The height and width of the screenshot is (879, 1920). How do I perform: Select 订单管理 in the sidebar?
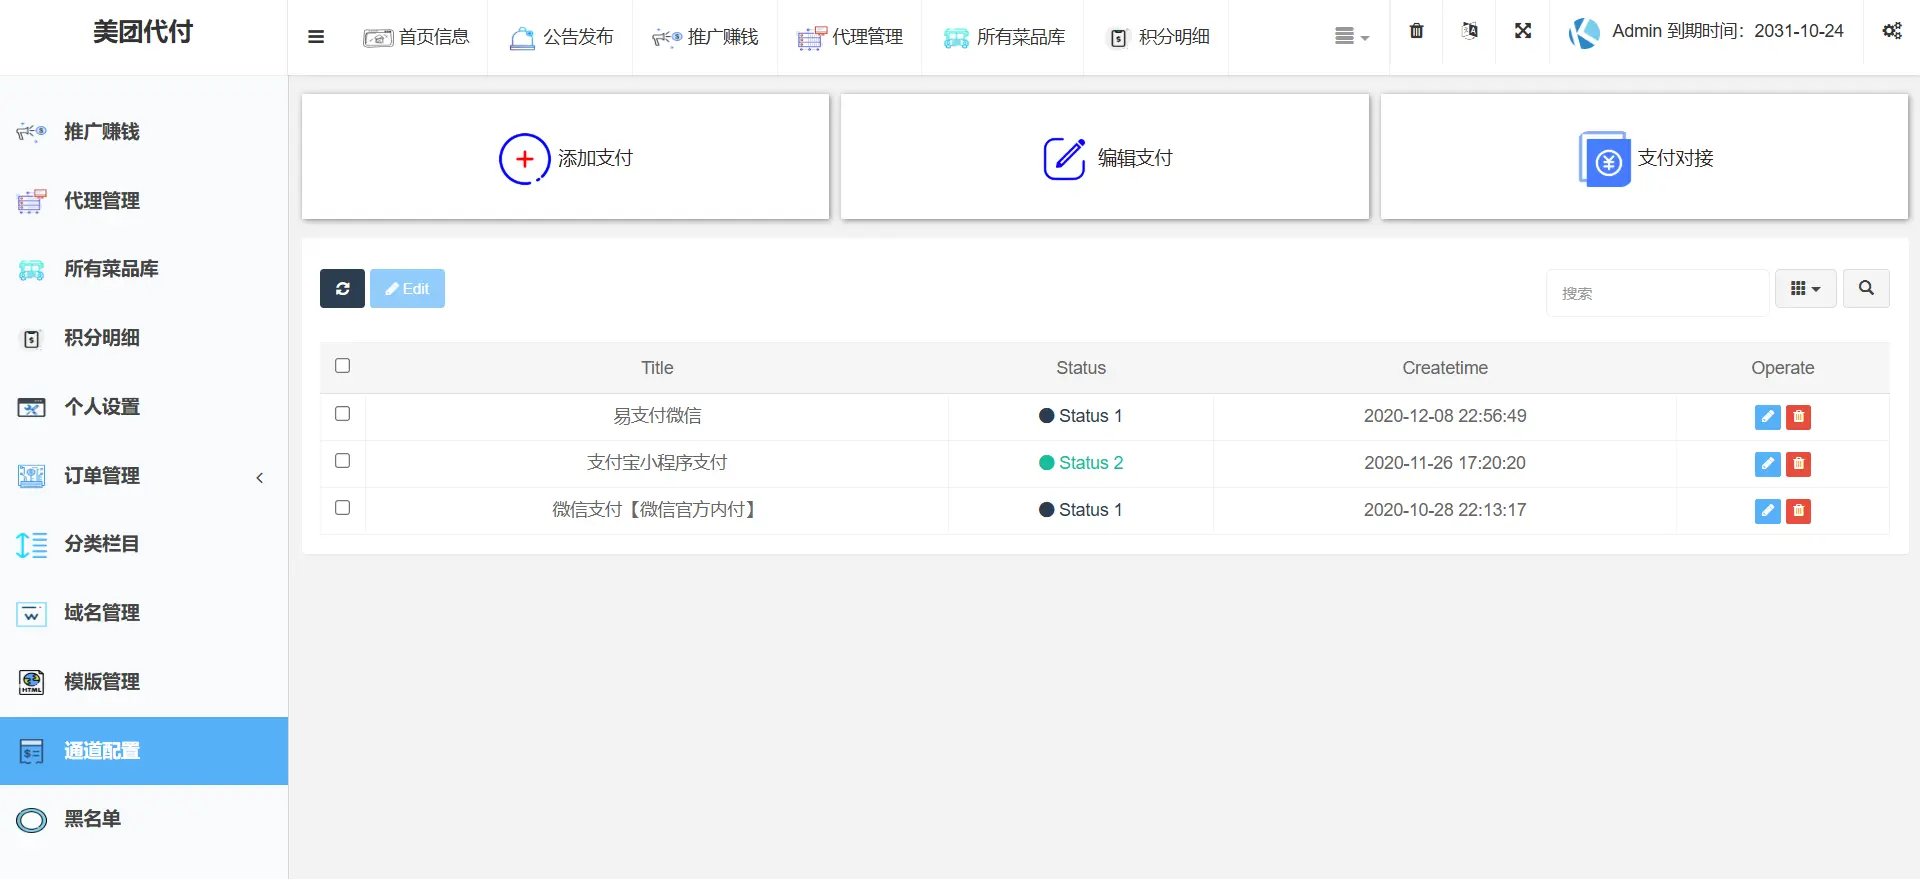[144, 476]
